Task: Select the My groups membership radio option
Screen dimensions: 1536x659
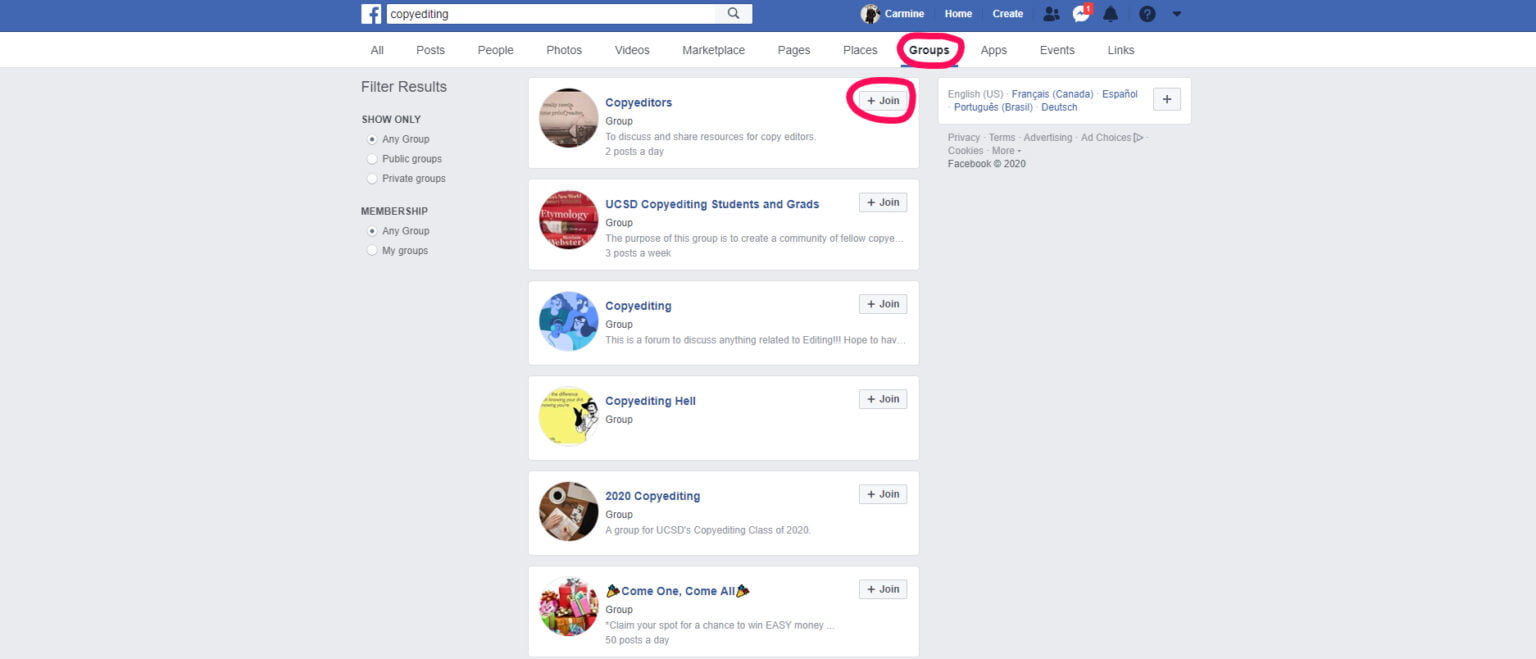Action: point(373,251)
